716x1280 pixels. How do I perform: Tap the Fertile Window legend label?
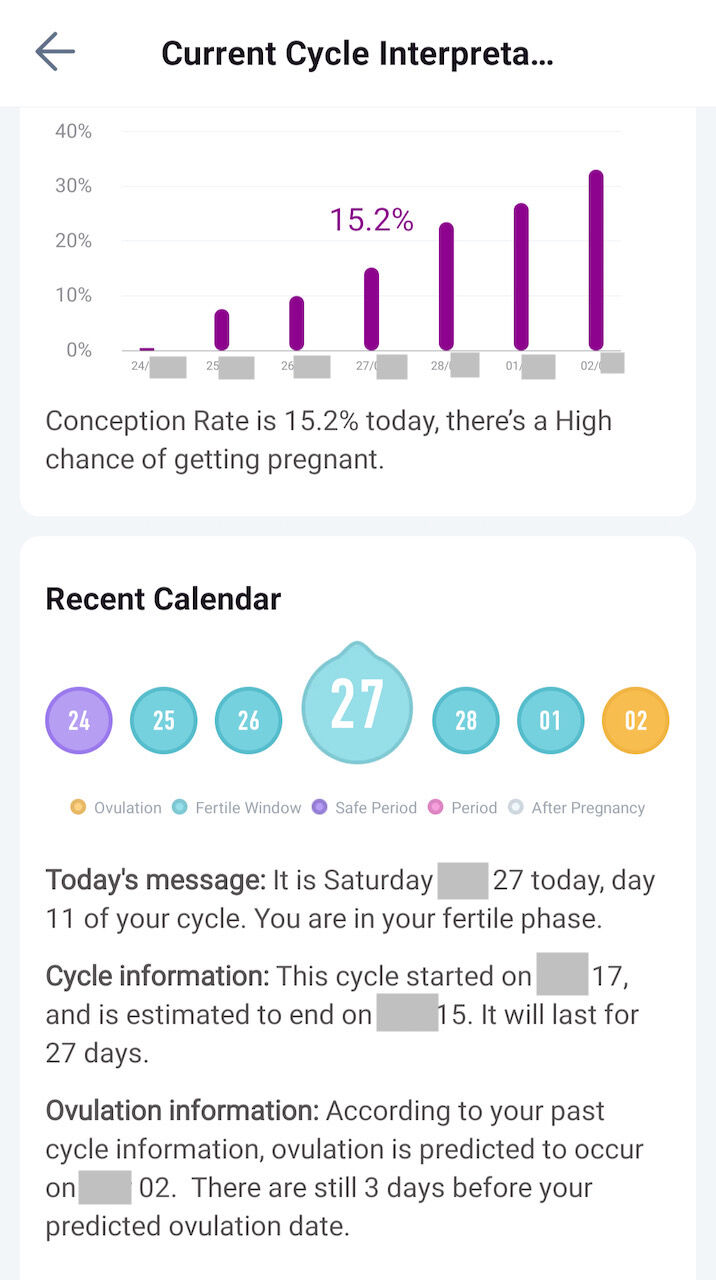pos(248,808)
